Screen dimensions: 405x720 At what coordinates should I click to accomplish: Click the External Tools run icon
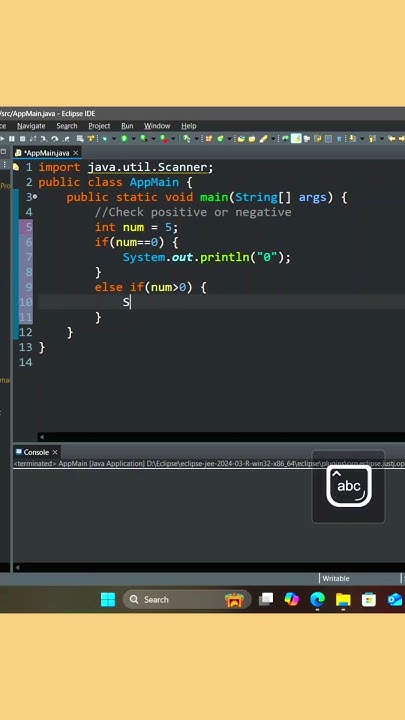(164, 138)
